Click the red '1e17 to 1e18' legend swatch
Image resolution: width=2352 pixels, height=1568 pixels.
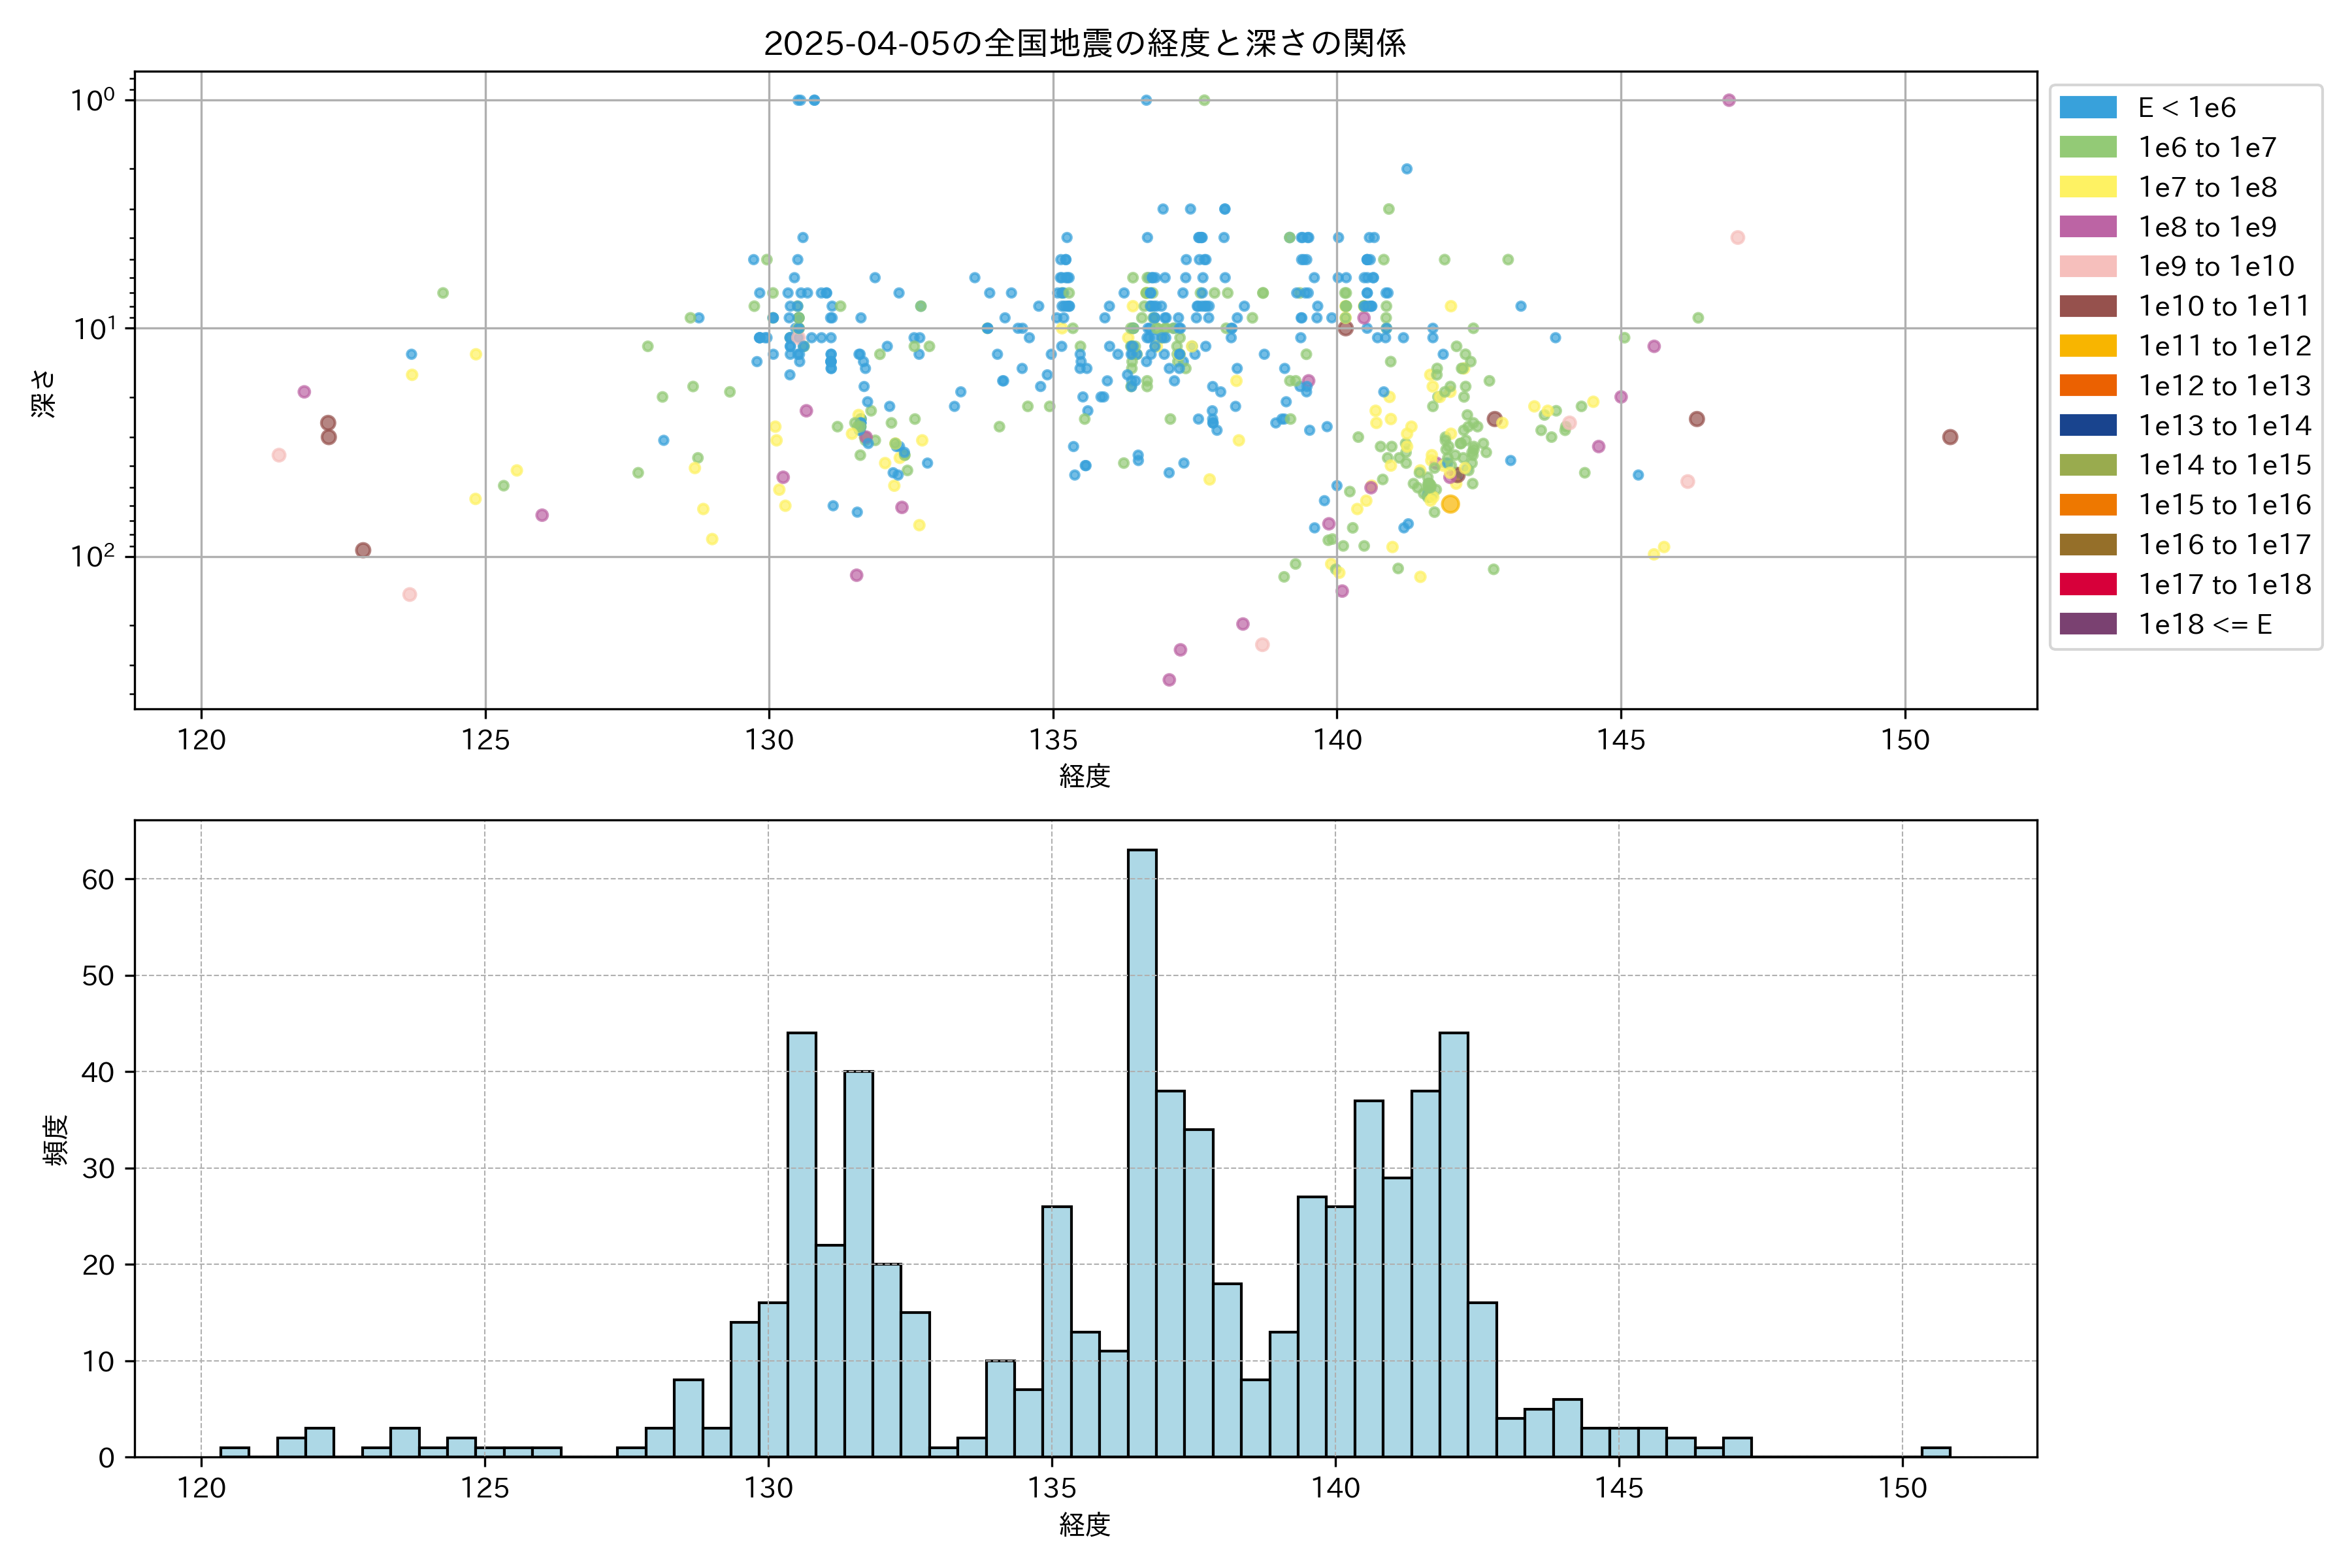pyautogui.click(x=2087, y=584)
